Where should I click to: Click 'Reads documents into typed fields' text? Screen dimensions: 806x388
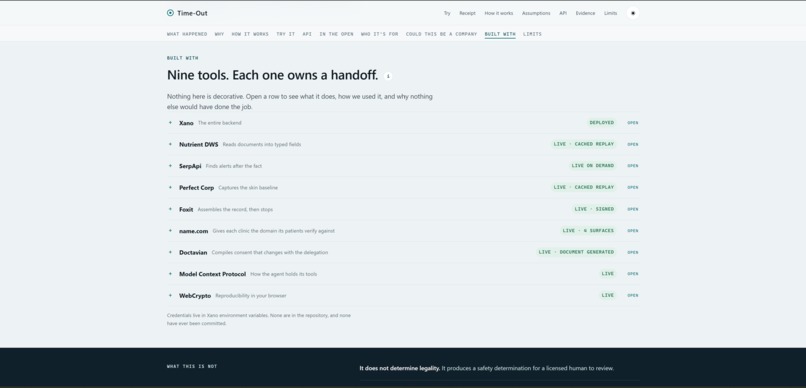(x=262, y=144)
